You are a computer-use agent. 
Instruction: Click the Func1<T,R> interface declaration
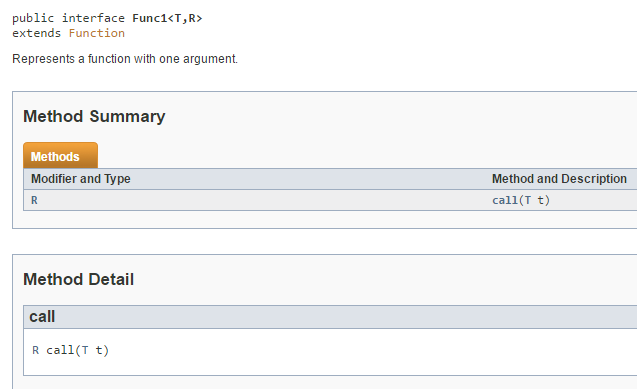point(167,18)
